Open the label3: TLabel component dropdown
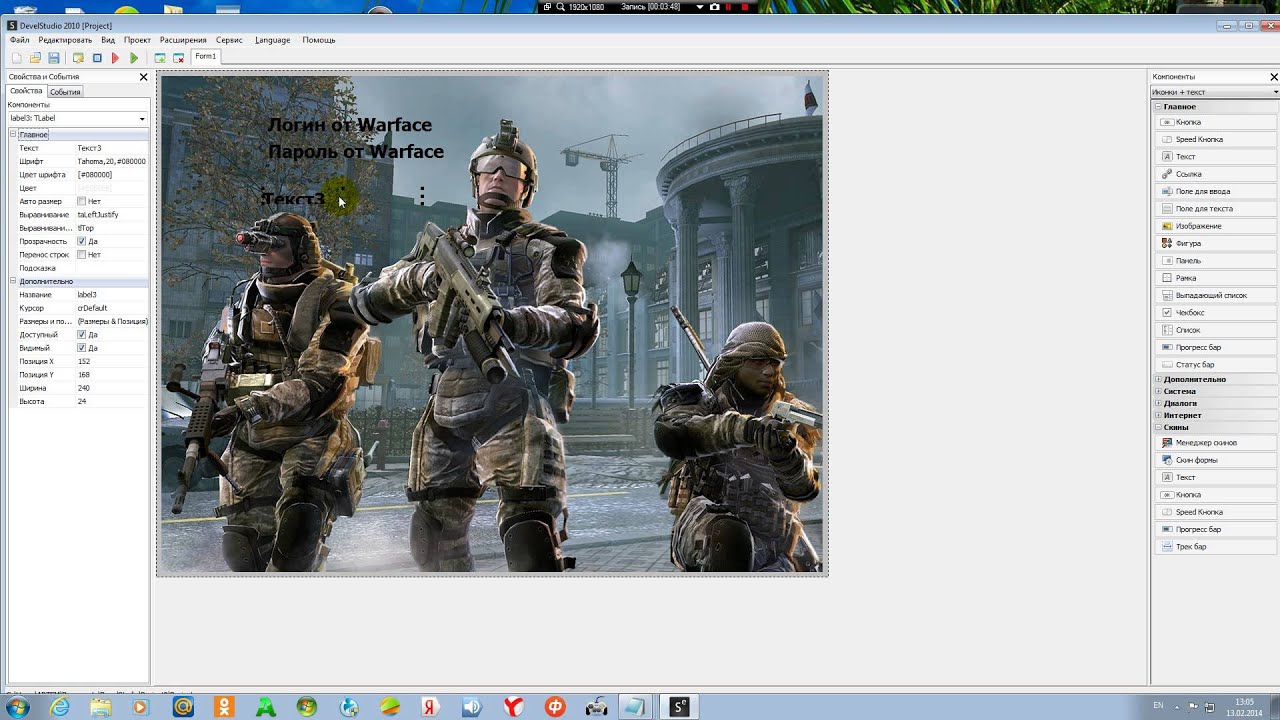Image resolution: width=1280 pixels, height=720 pixels. click(x=142, y=119)
